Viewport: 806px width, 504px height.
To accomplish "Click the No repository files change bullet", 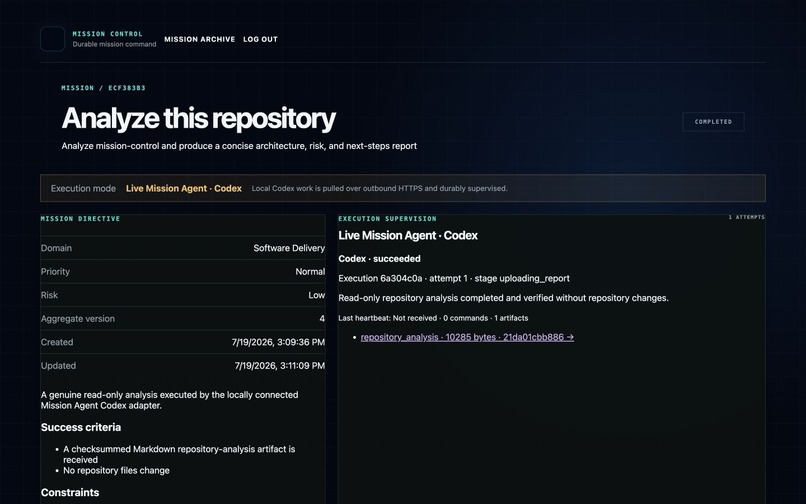I will 116,470.
